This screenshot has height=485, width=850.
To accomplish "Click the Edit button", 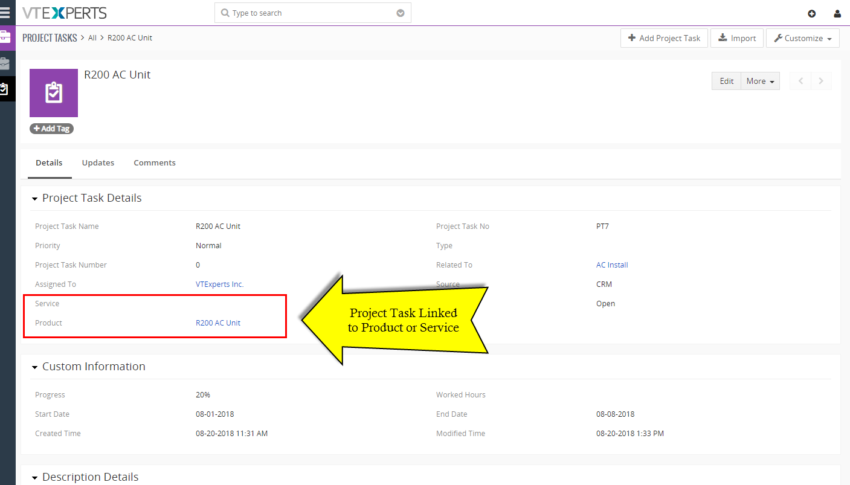I will coord(726,81).
